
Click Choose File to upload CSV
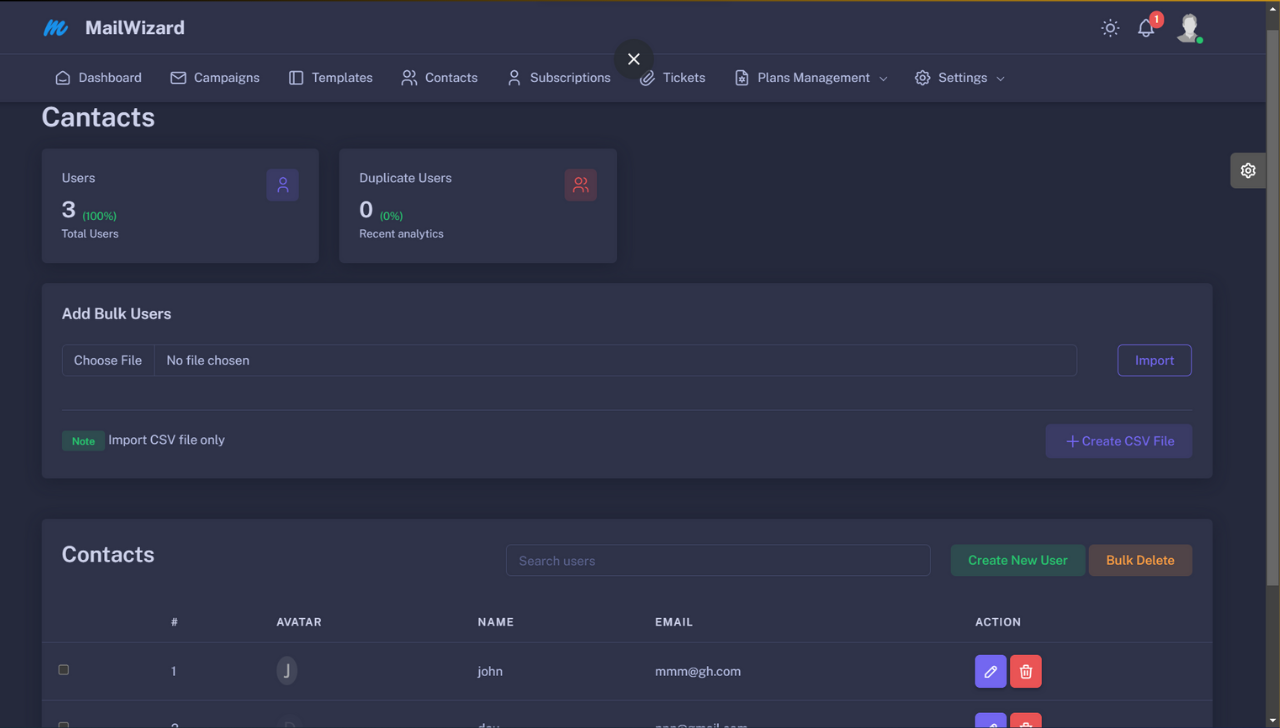(x=108, y=361)
